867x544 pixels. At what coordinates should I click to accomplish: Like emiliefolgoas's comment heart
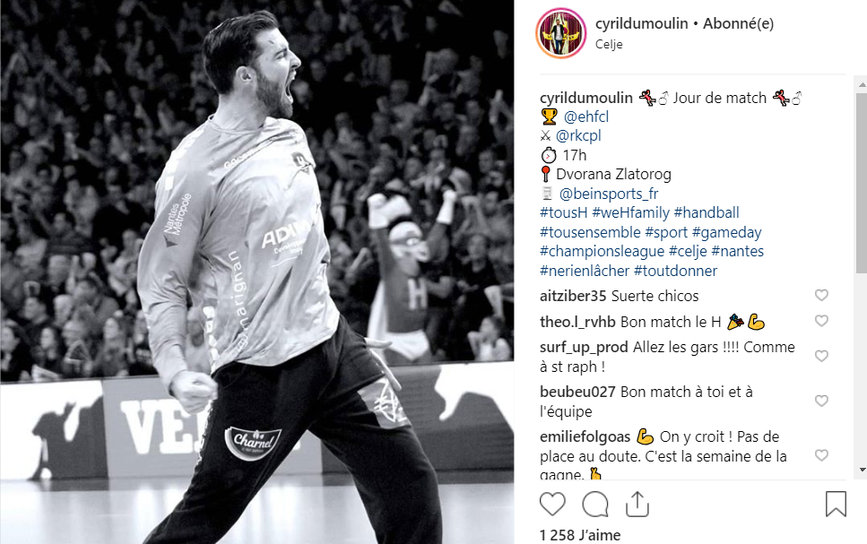coord(822,455)
